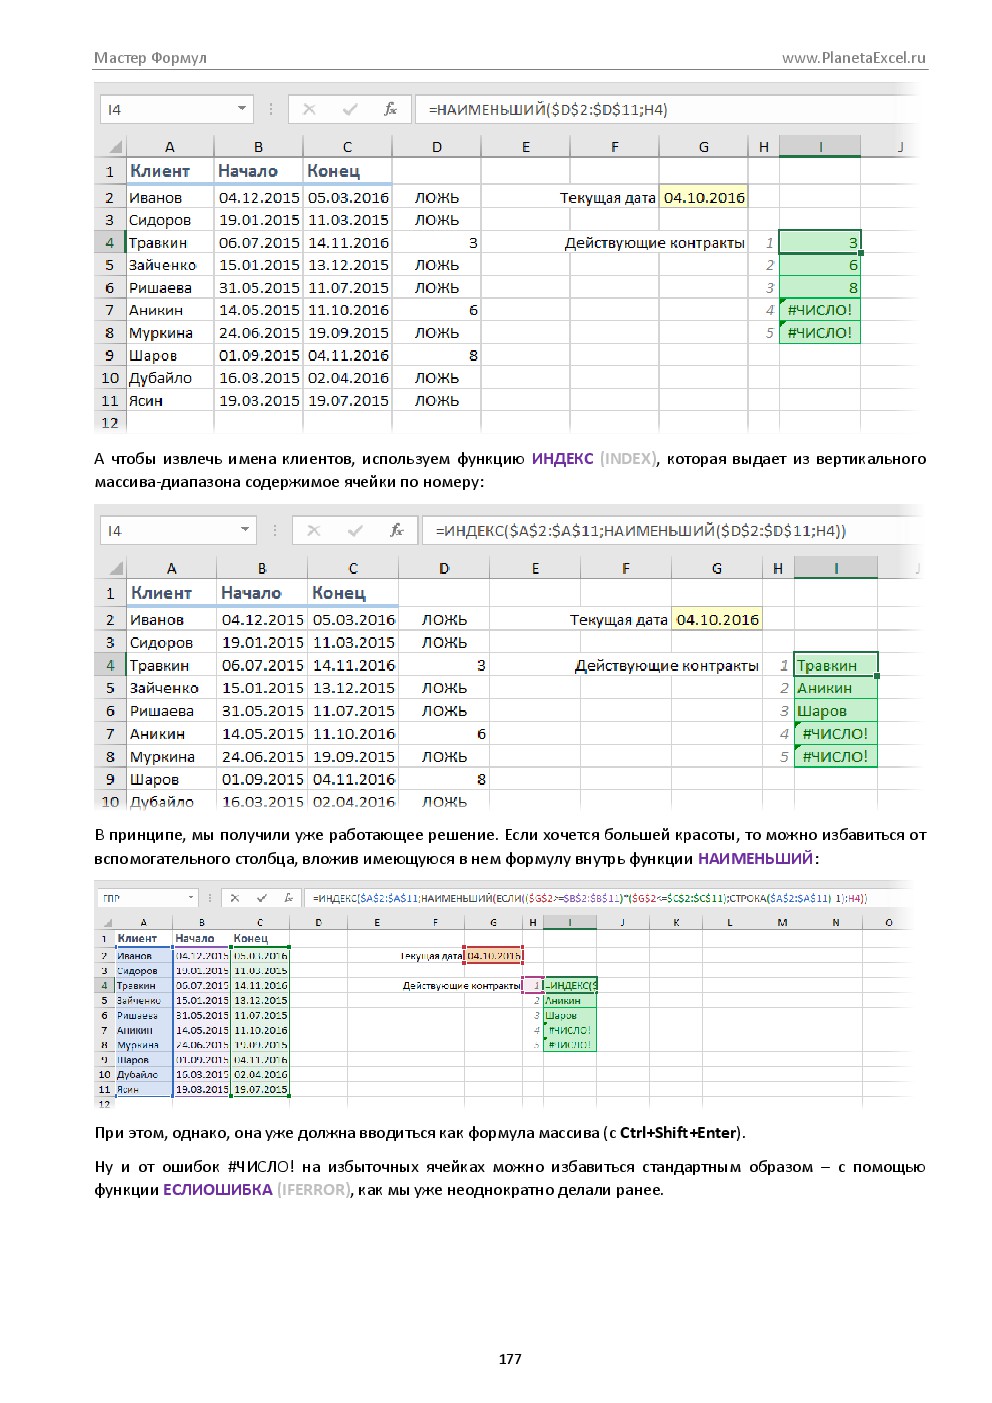Image resolution: width=992 pixels, height=1403 pixels.
Task: Click the vertical dots handle beside the middle name box
Action: click(x=275, y=530)
